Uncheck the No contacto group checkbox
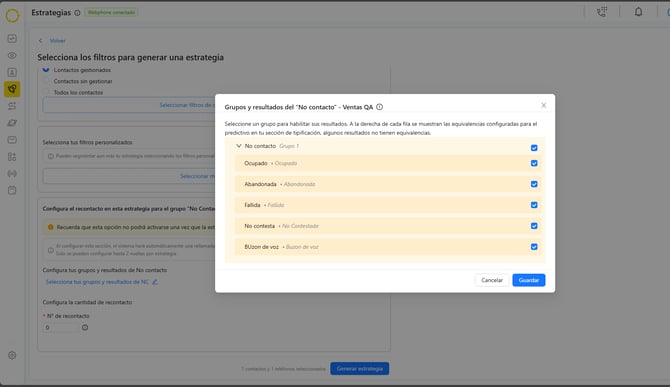This screenshot has width=670, height=387. coord(534,148)
